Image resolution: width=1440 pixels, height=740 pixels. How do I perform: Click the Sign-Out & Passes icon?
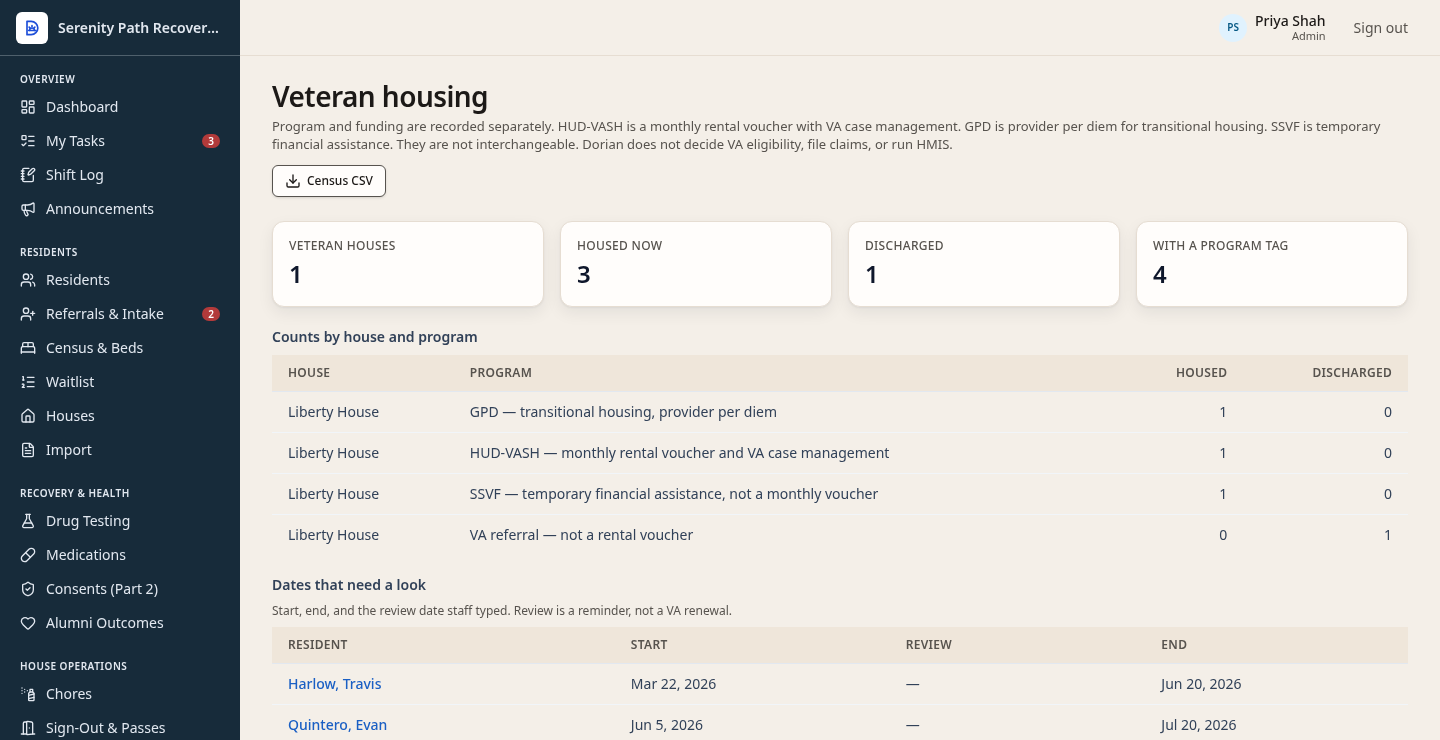point(28,728)
